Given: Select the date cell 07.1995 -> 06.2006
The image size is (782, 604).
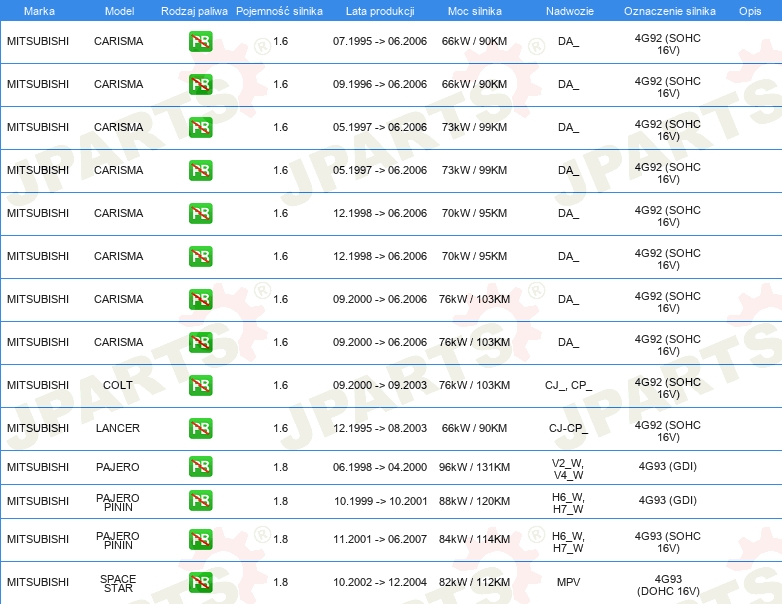Looking at the screenshot, I should (380, 41).
